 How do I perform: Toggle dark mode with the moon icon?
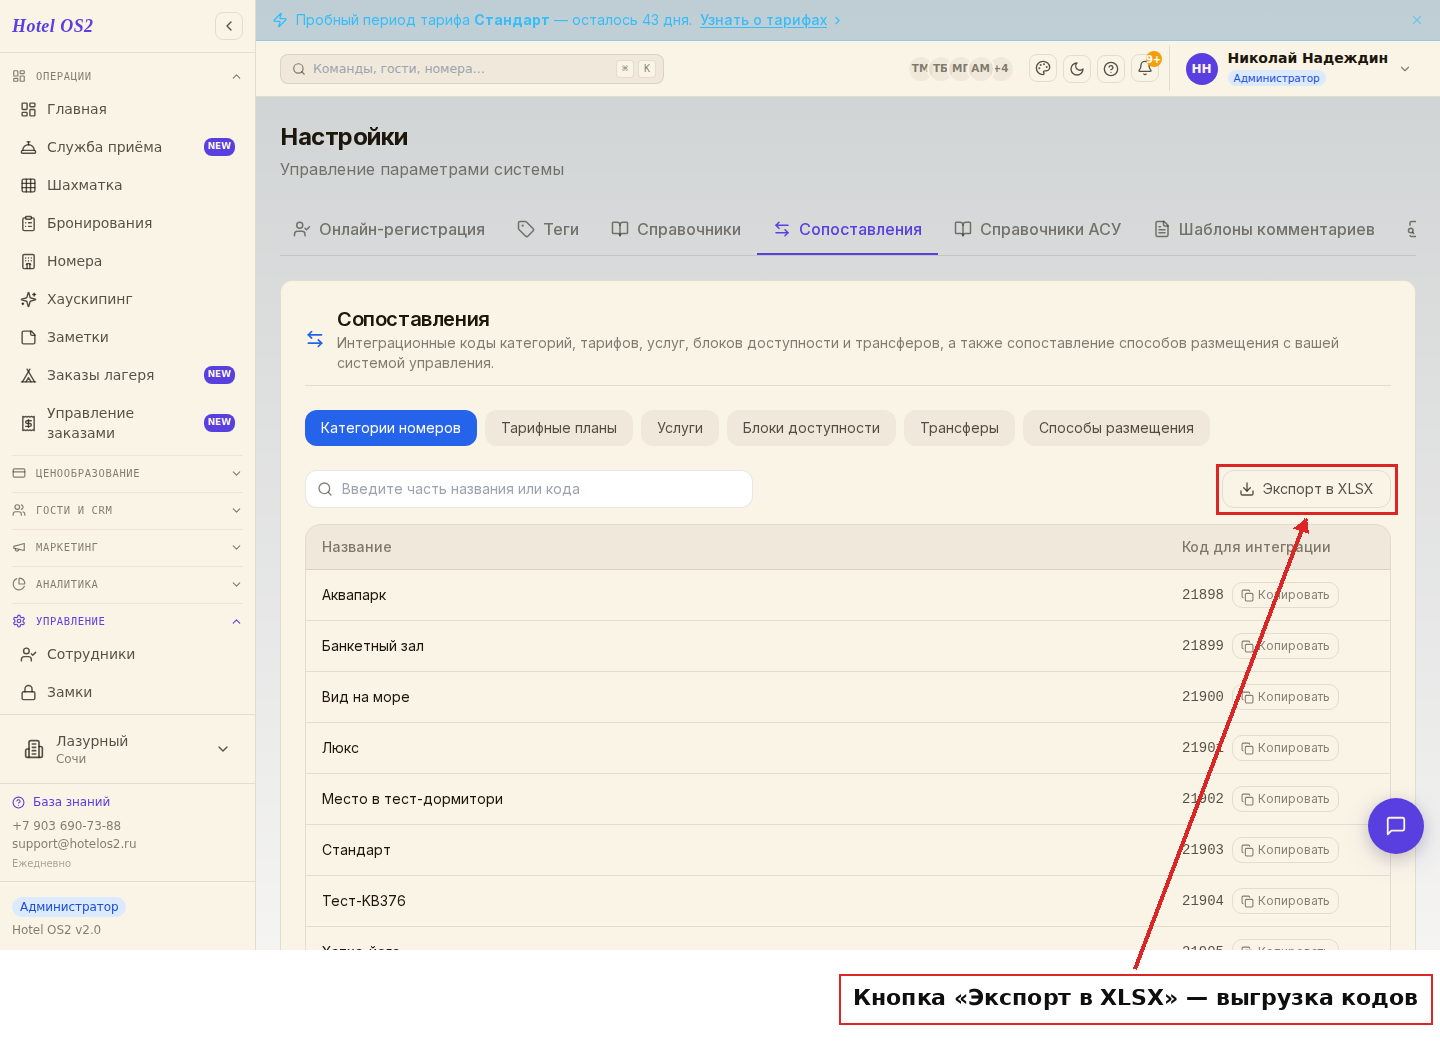[1077, 69]
